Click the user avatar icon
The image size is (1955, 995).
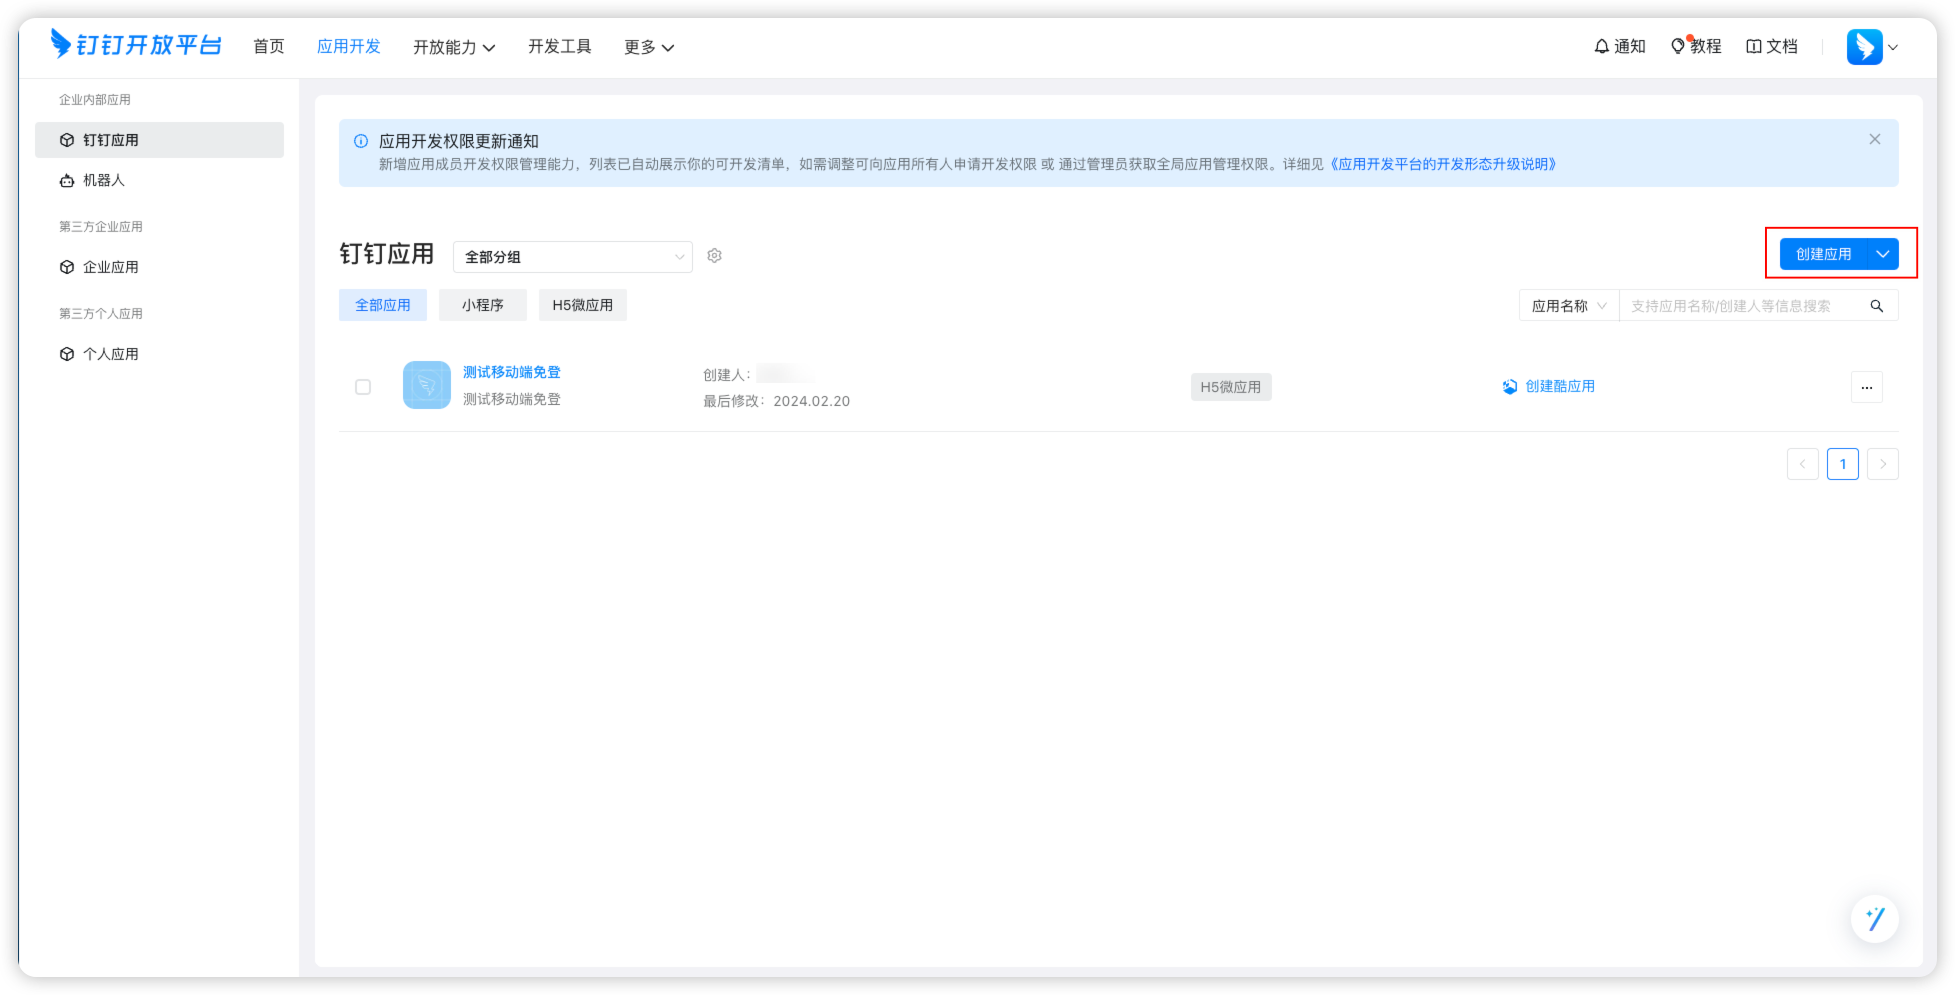coord(1865,47)
